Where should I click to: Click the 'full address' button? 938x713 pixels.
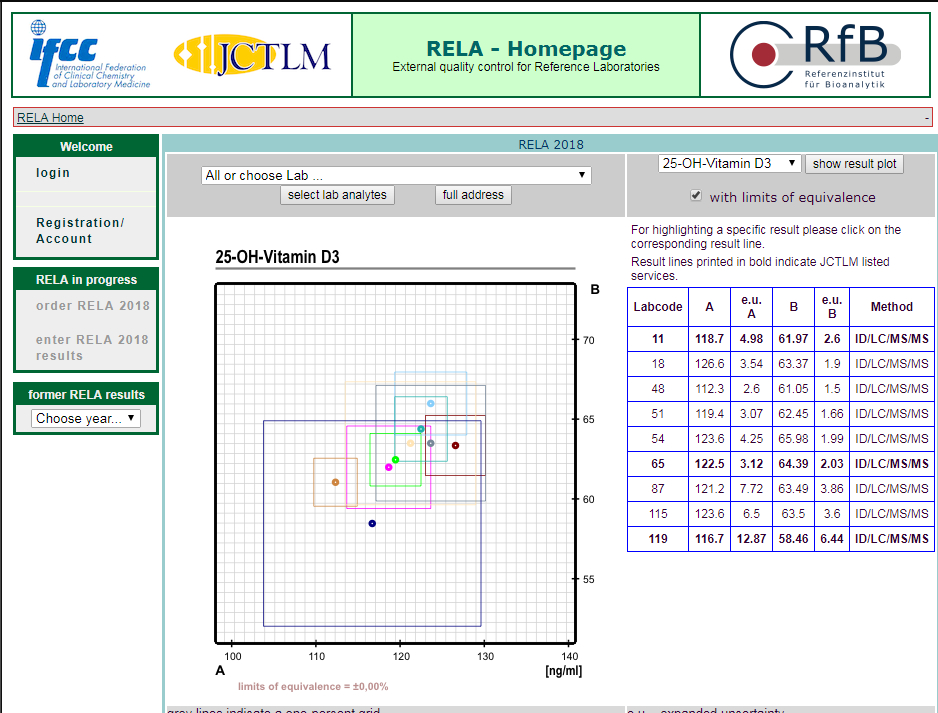coord(473,195)
